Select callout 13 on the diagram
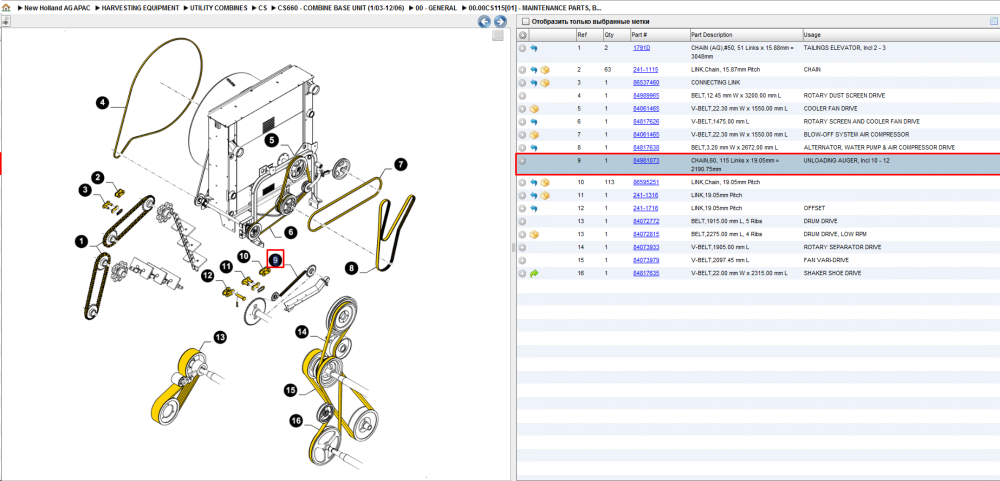This screenshot has height=481, width=1000. coord(219,337)
